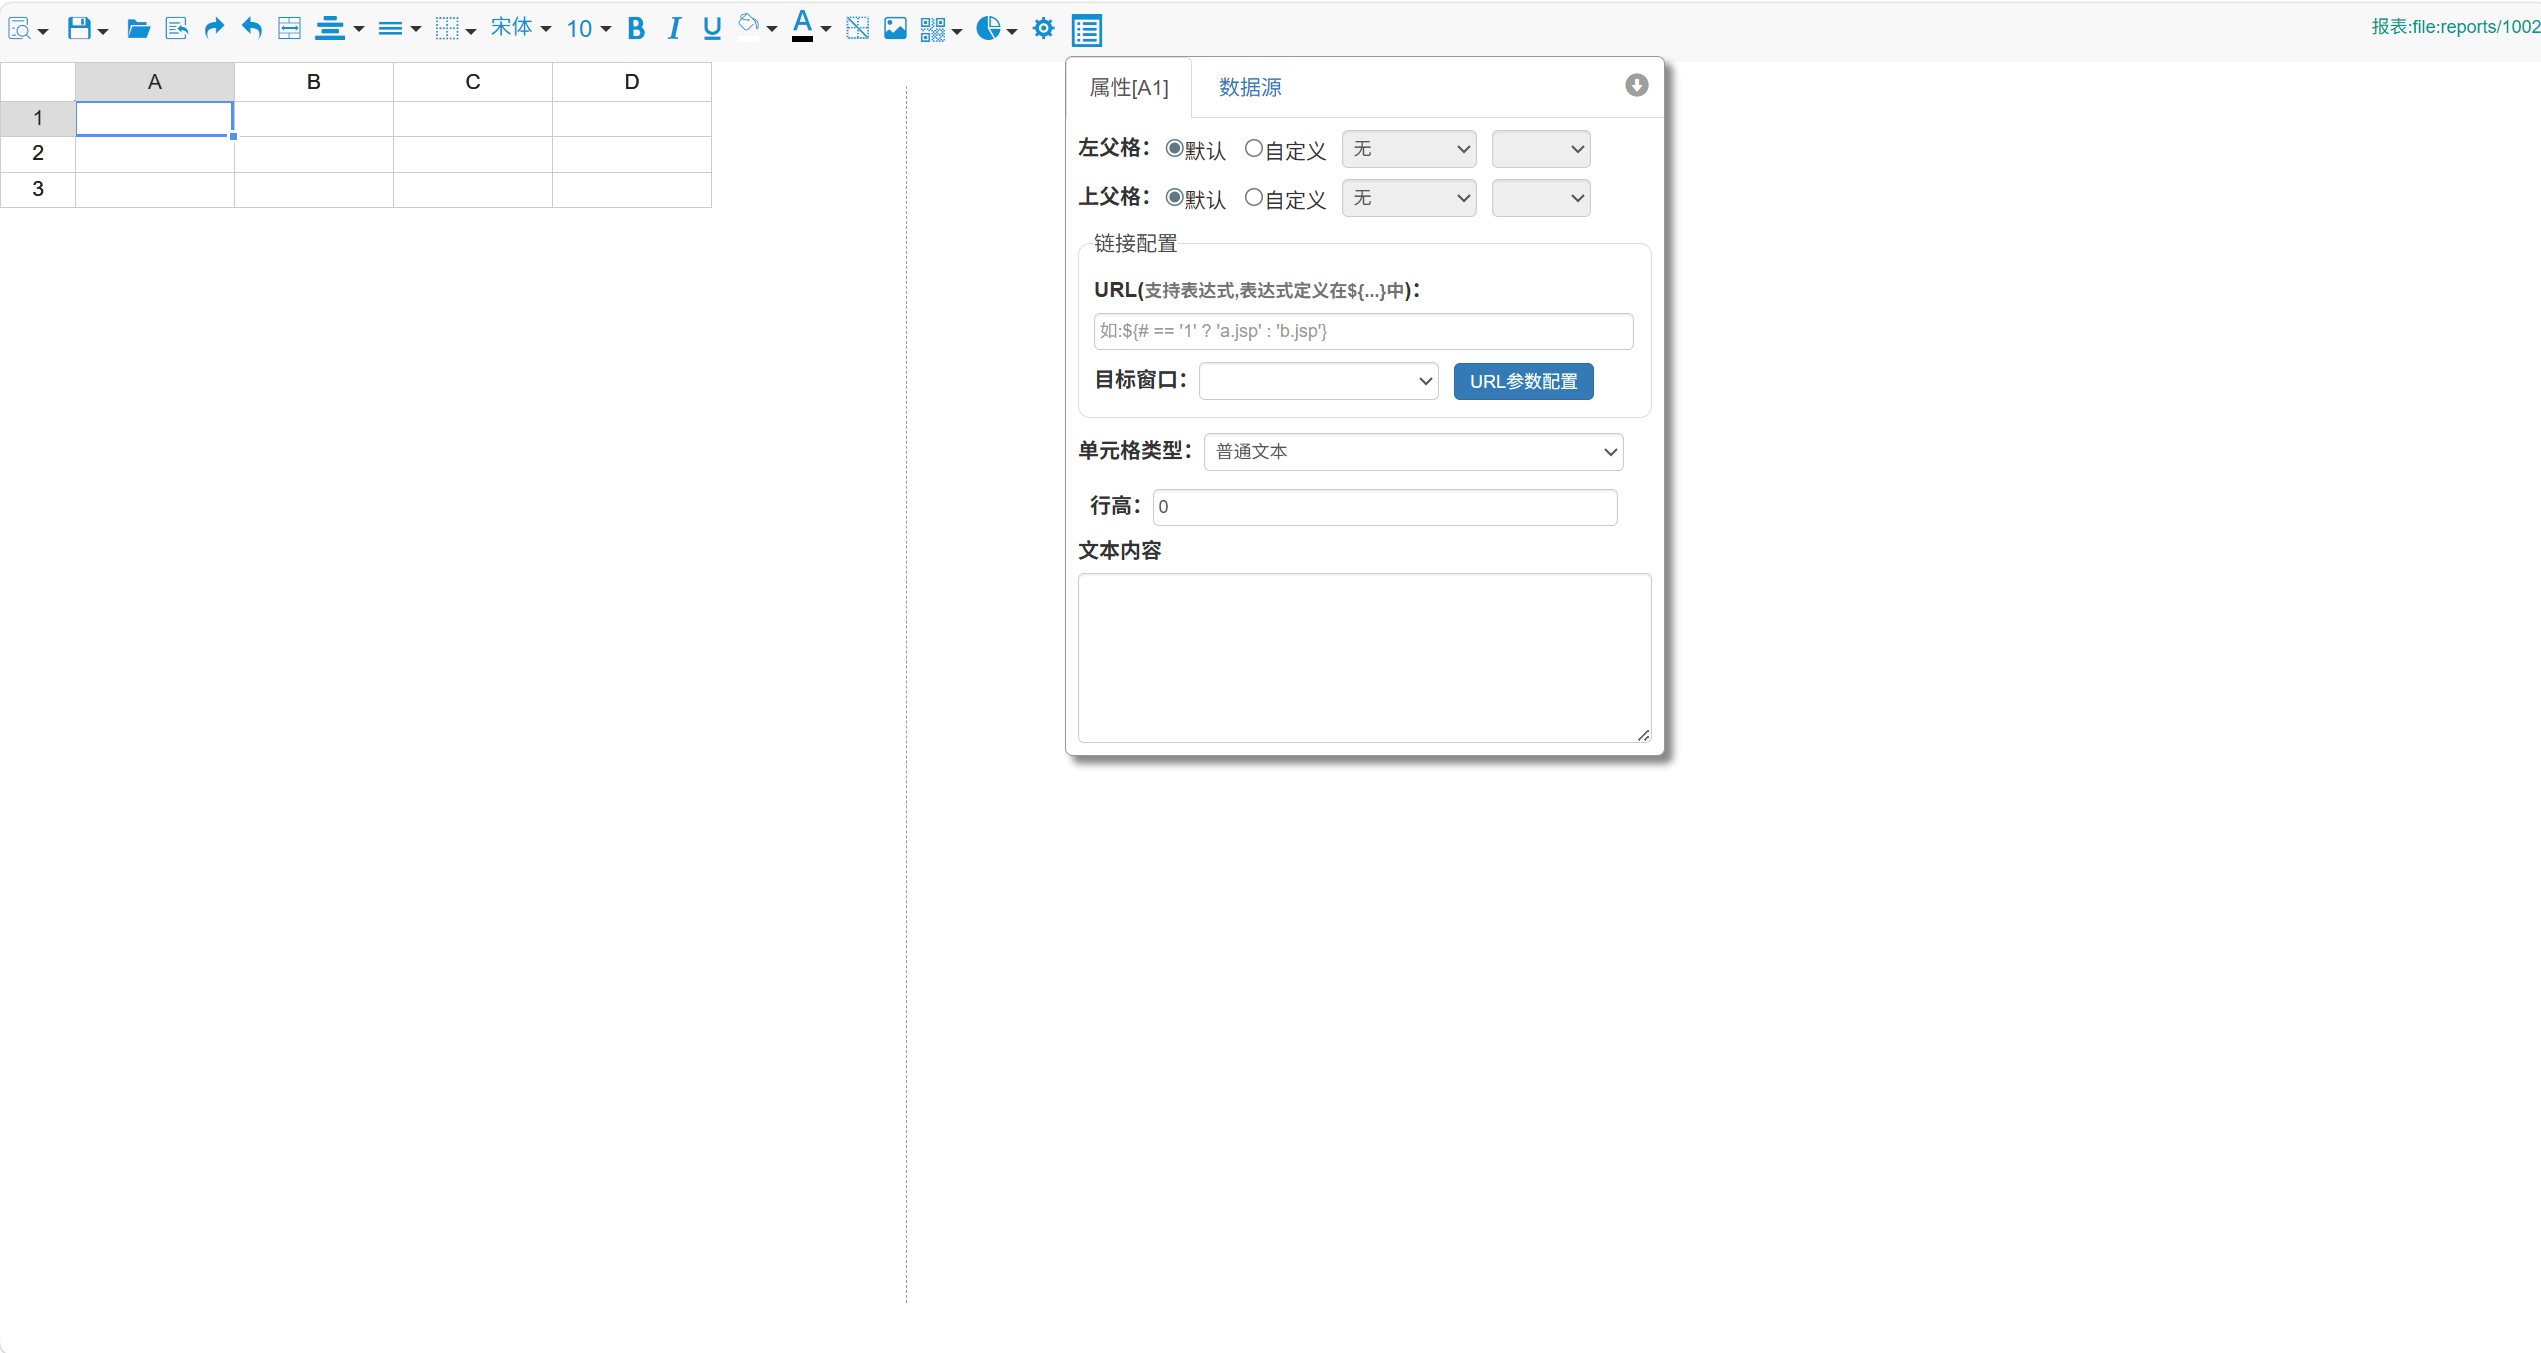This screenshot has width=2541, height=1353.
Task: Select column header A
Action: point(155,82)
